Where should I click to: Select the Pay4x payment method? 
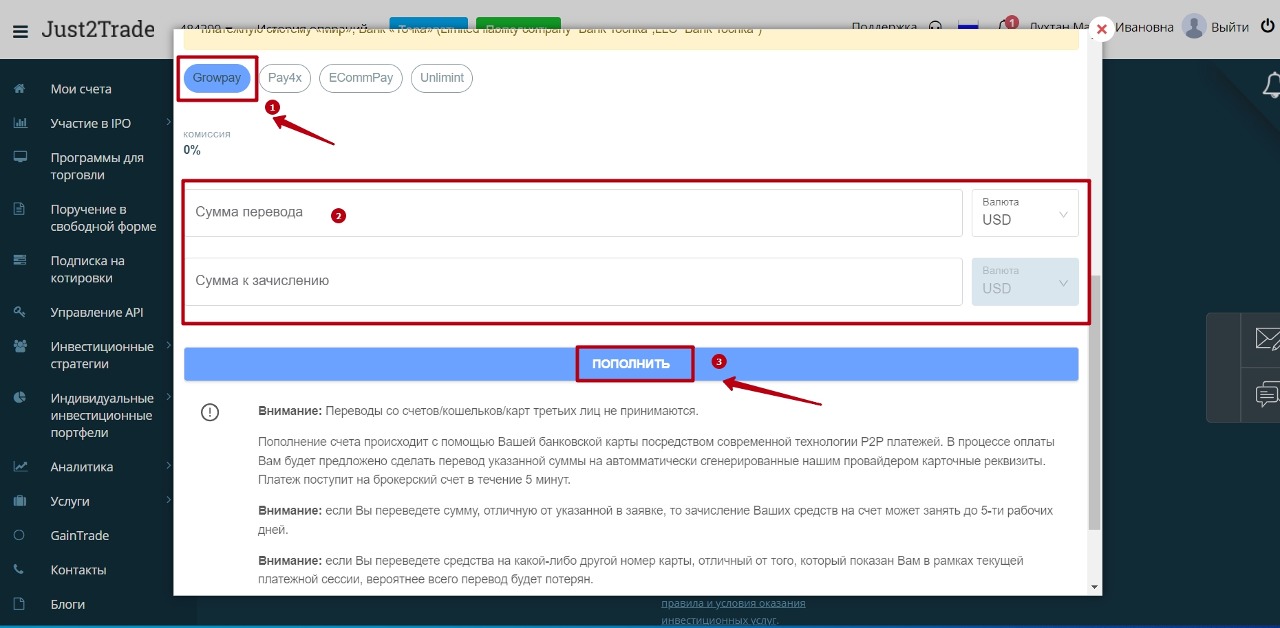click(x=285, y=78)
